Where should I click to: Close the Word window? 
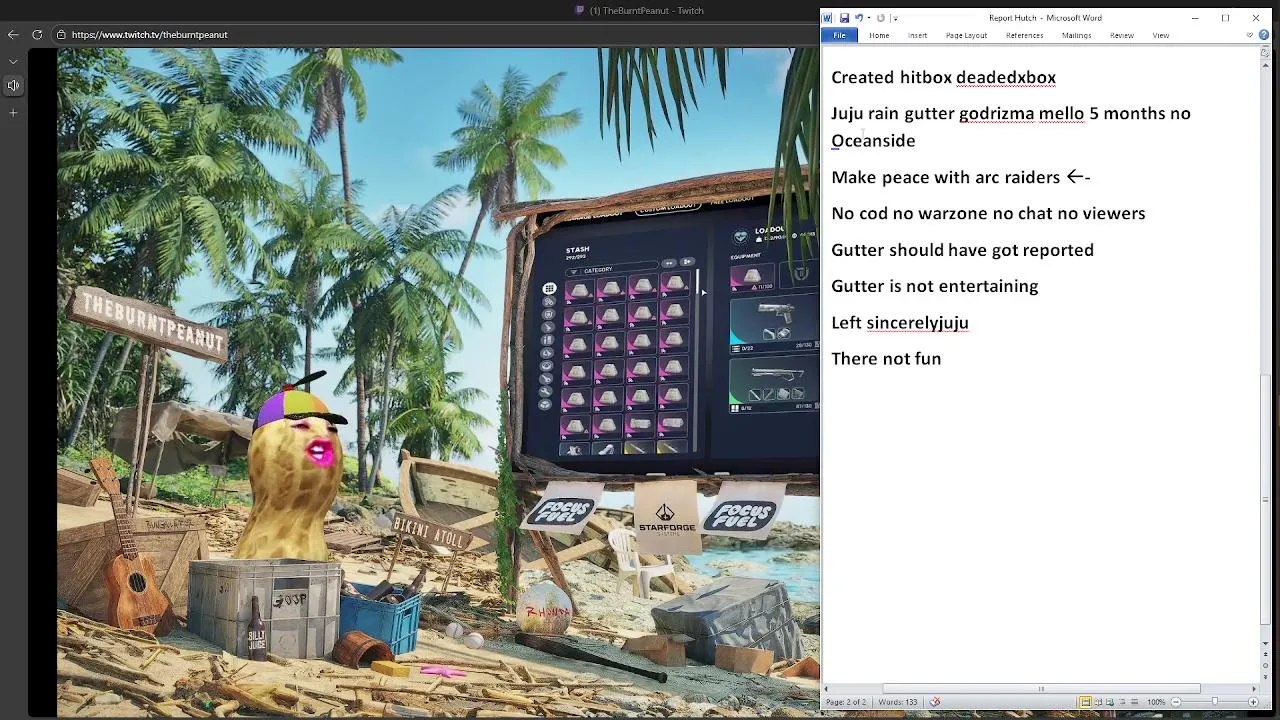[x=1256, y=18]
